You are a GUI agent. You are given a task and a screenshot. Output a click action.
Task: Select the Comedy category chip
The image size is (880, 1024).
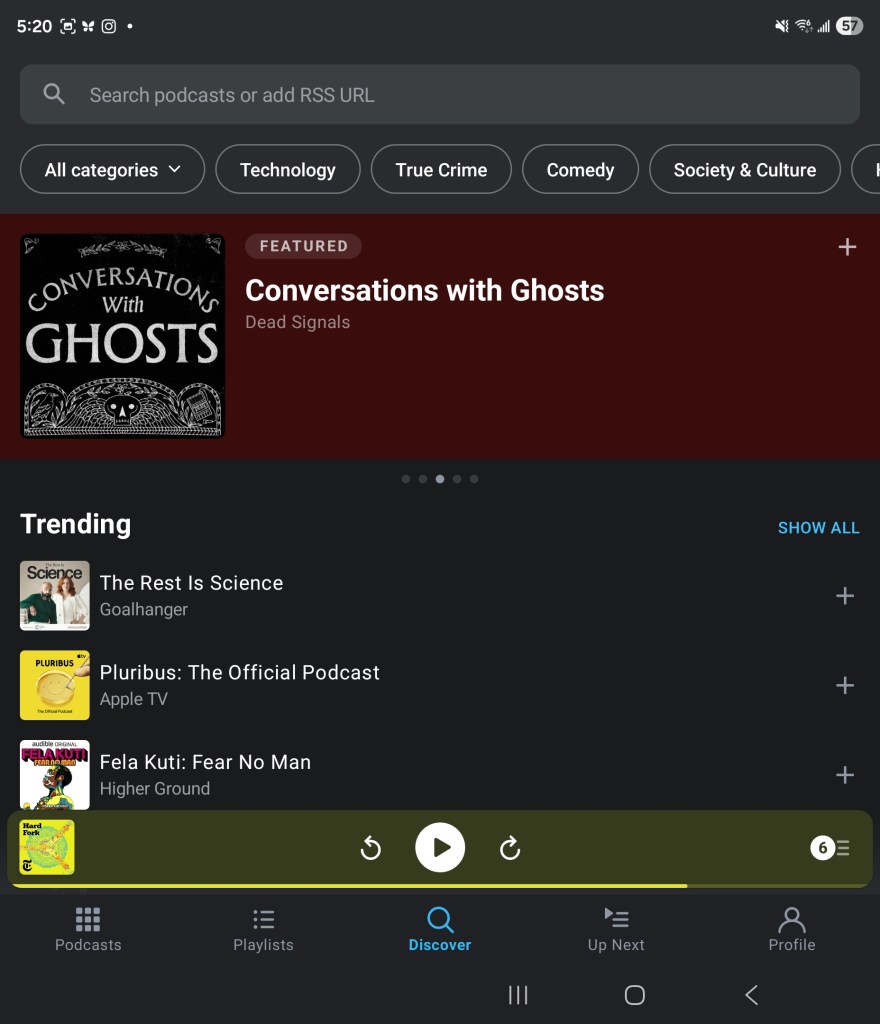pos(580,170)
